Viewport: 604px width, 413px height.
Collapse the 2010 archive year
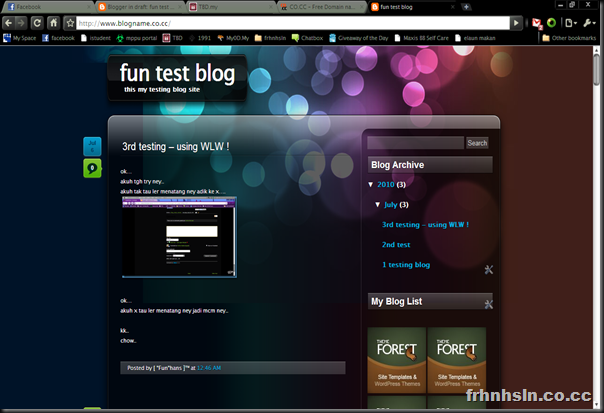point(371,185)
